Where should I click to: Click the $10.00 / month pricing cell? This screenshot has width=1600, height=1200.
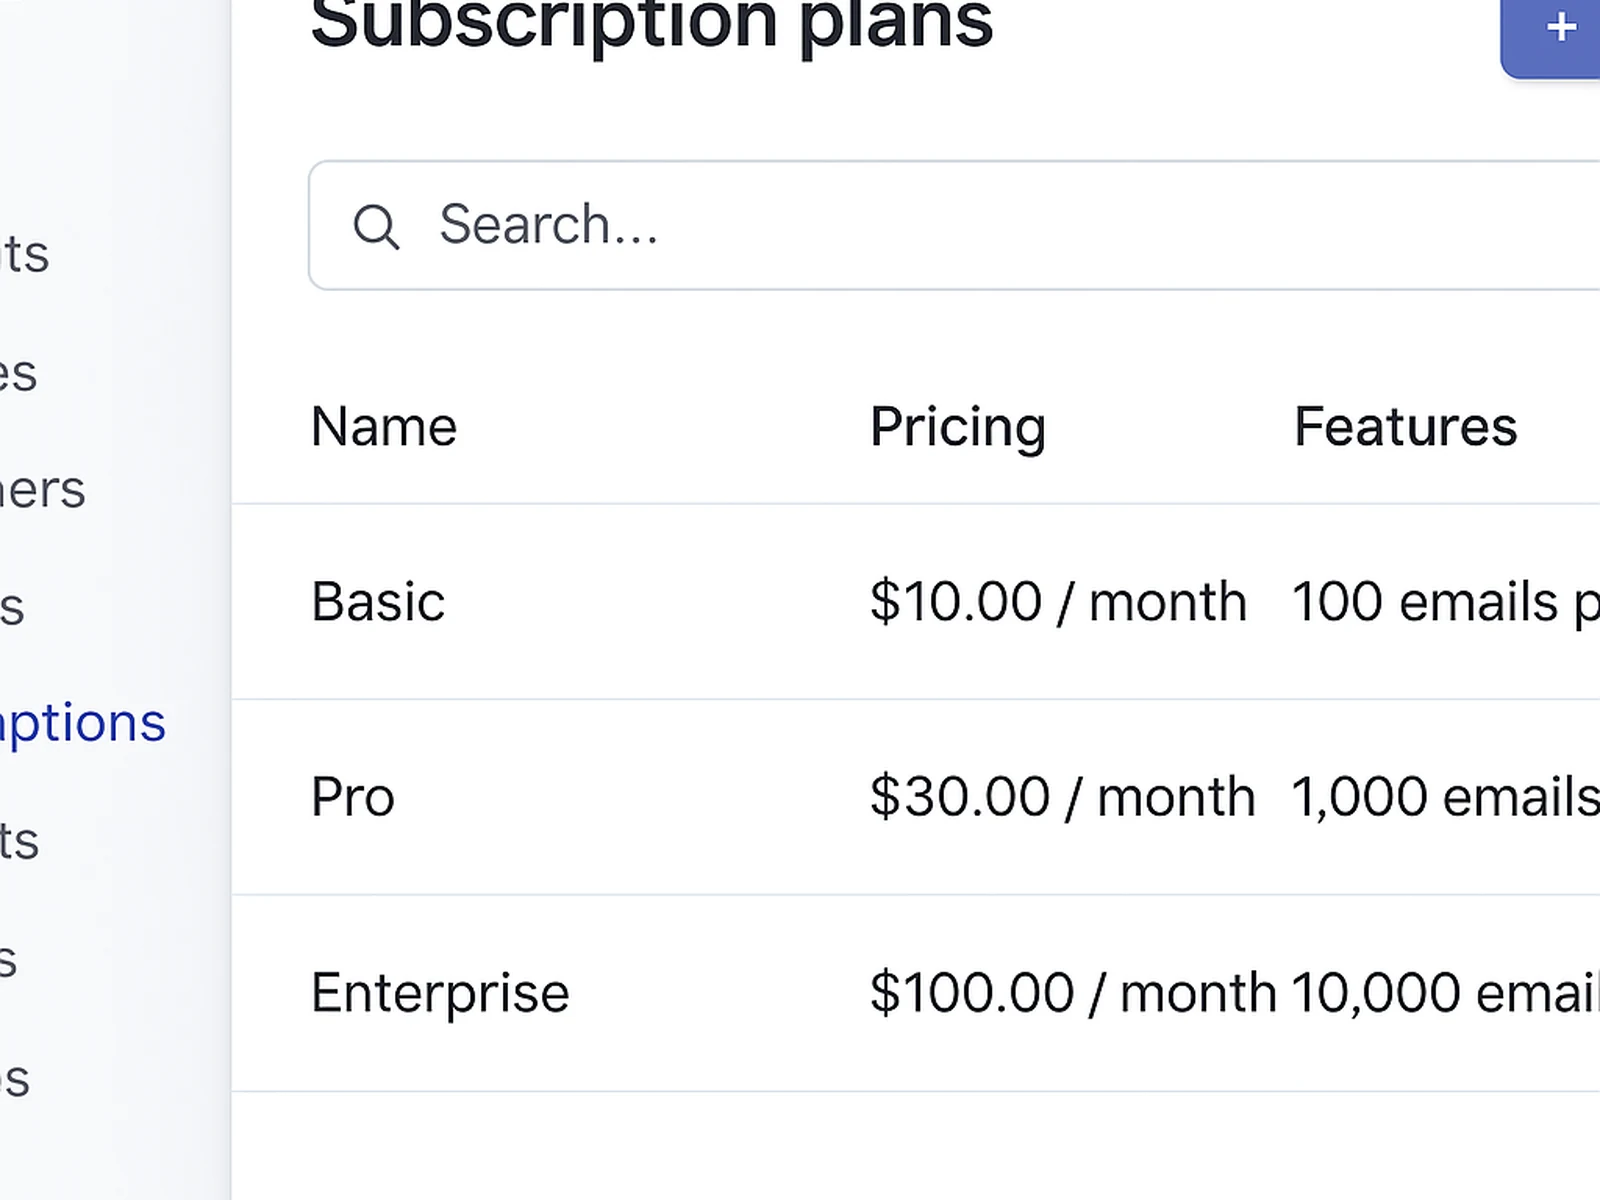pos(1058,601)
